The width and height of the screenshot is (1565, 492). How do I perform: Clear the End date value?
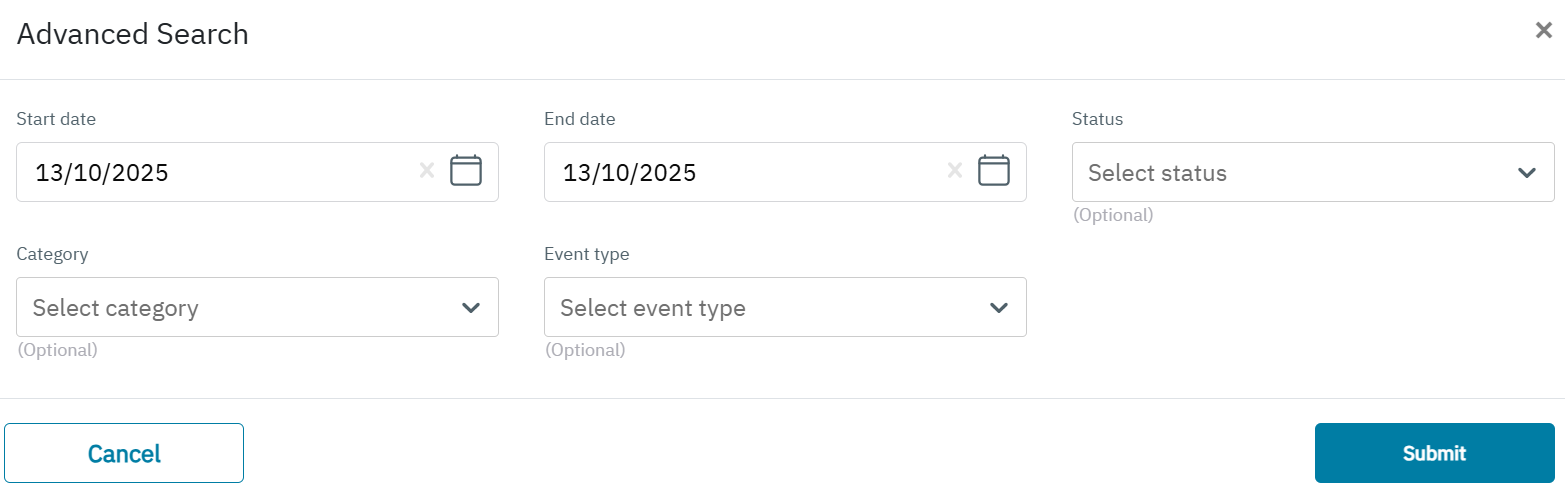coord(955,171)
